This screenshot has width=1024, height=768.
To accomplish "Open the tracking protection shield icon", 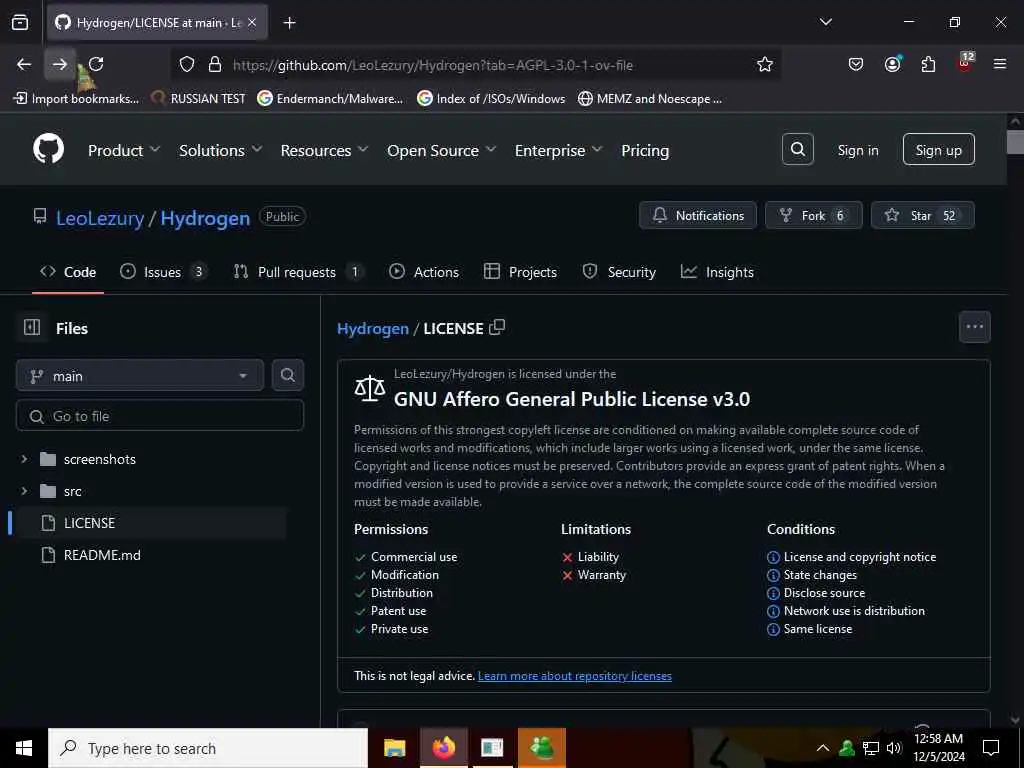I will [187, 64].
